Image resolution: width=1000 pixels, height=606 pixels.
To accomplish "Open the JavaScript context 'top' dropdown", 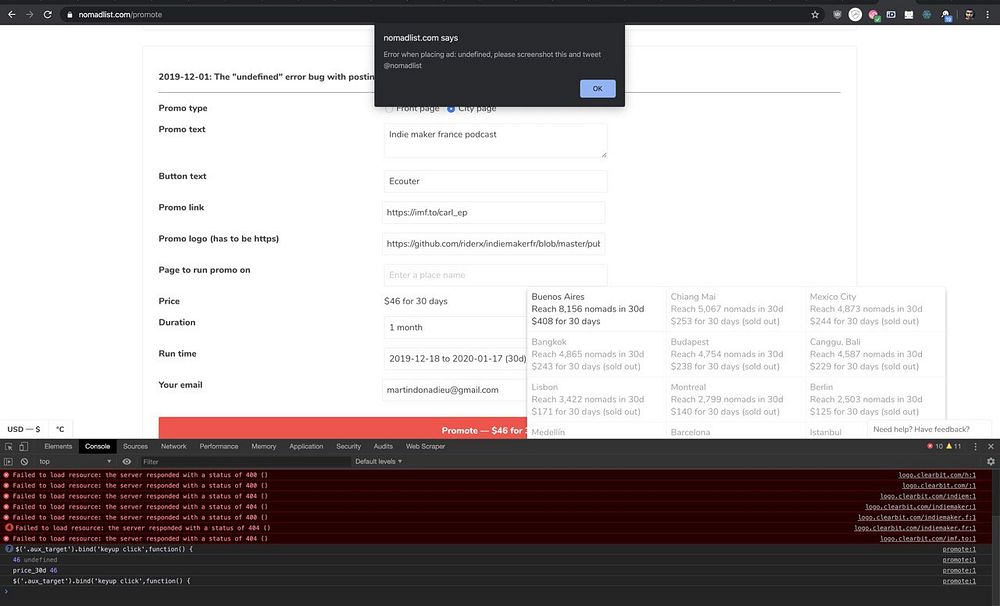I will [x=75, y=461].
